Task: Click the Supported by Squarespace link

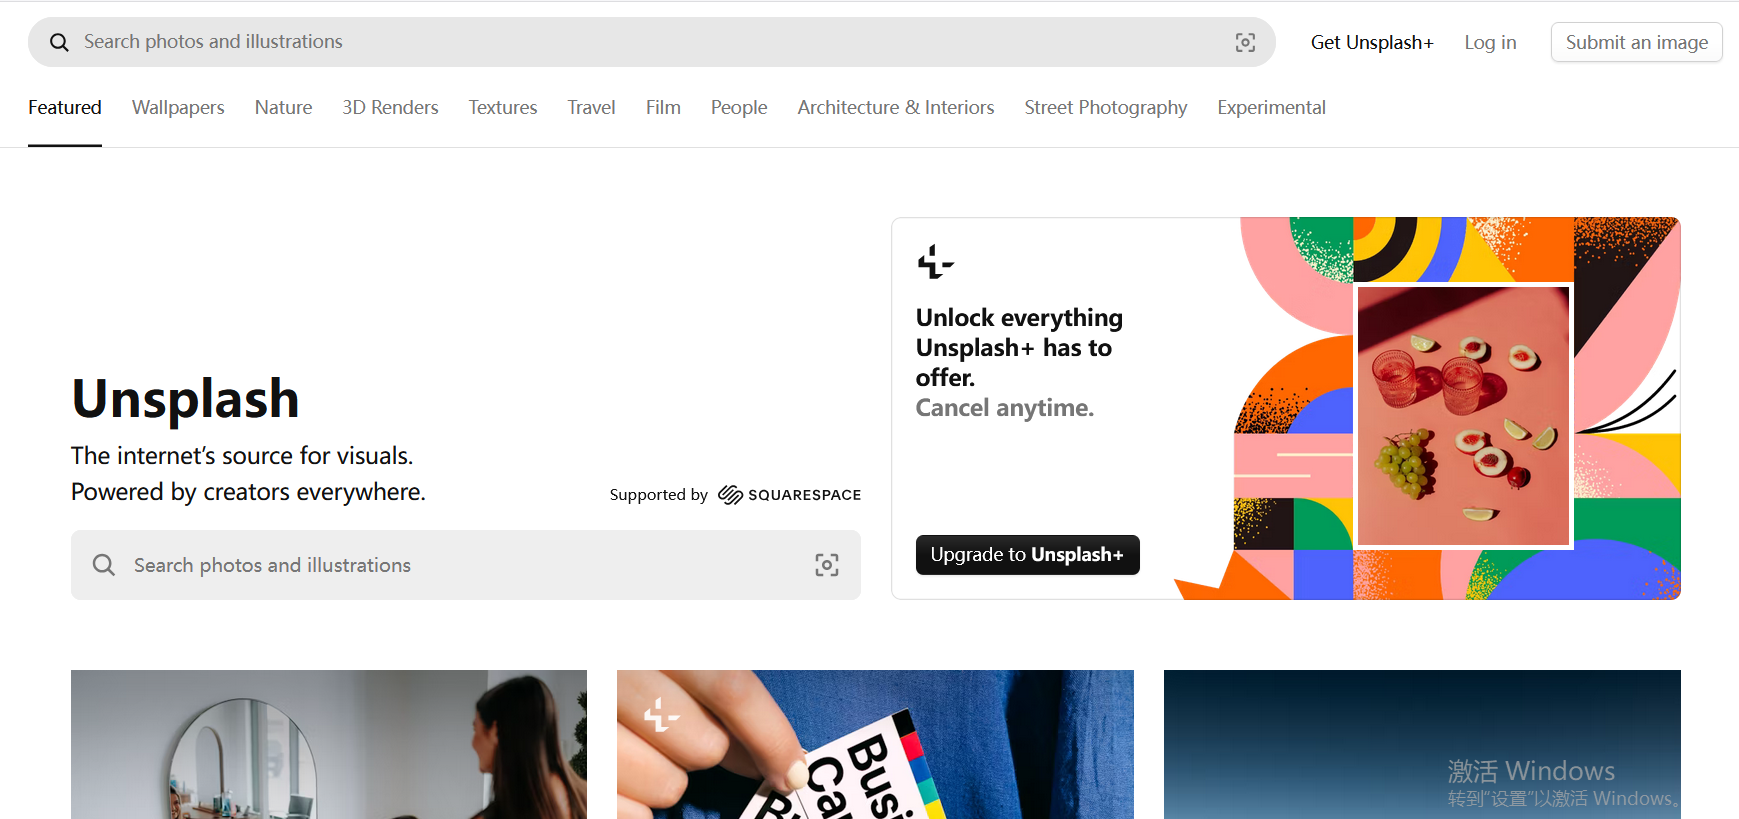Action: (735, 495)
